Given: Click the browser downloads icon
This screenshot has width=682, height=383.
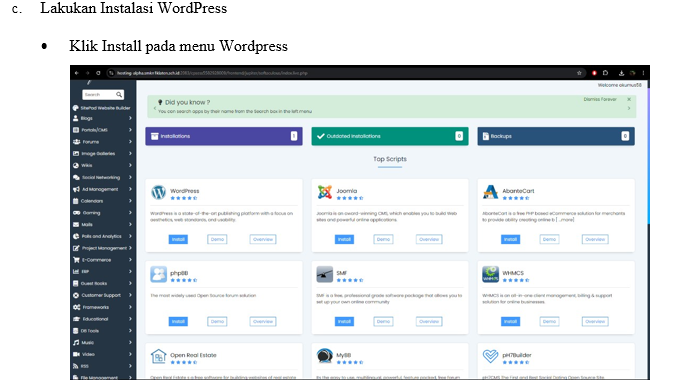Looking at the screenshot, I should click(622, 73).
